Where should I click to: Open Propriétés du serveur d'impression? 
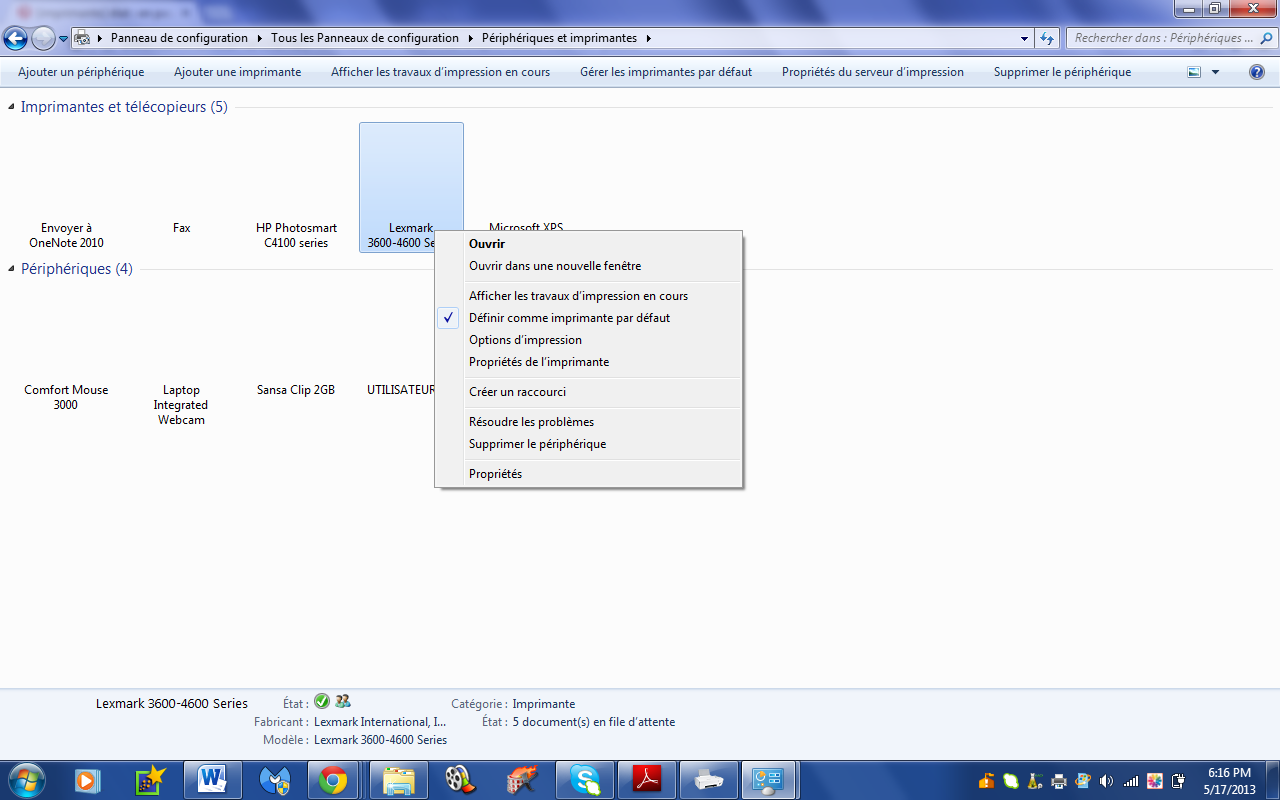point(873,72)
